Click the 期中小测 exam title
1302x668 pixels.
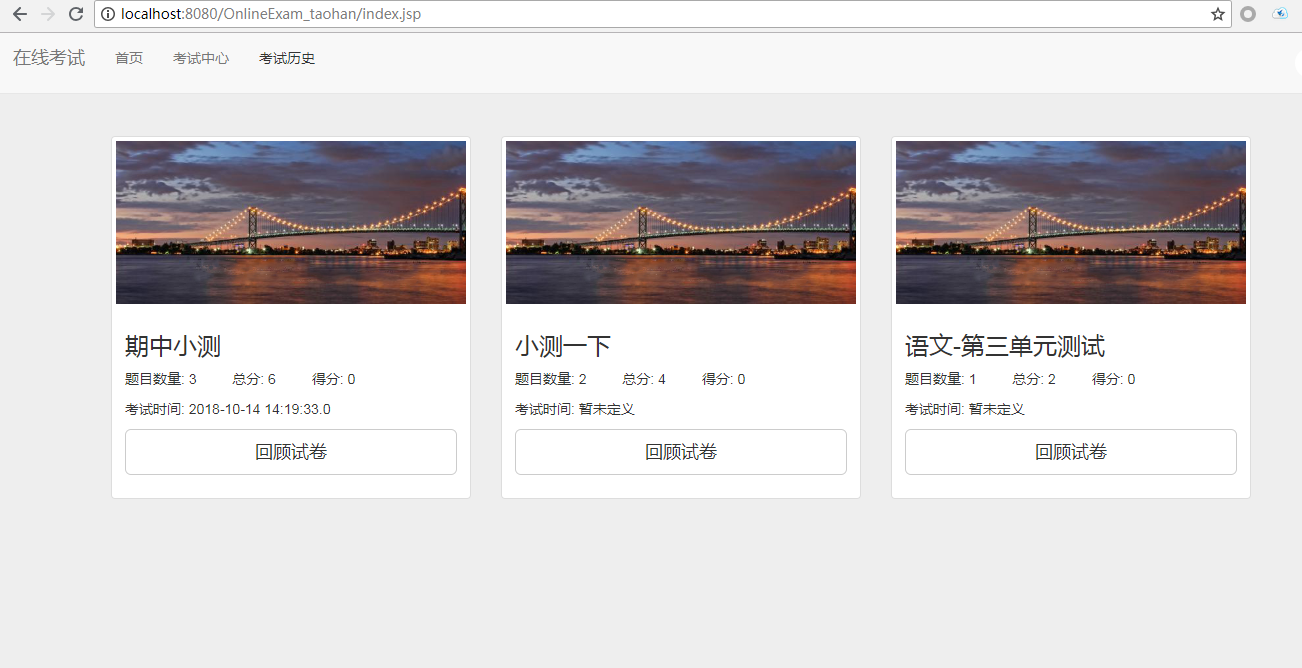[x=173, y=347]
